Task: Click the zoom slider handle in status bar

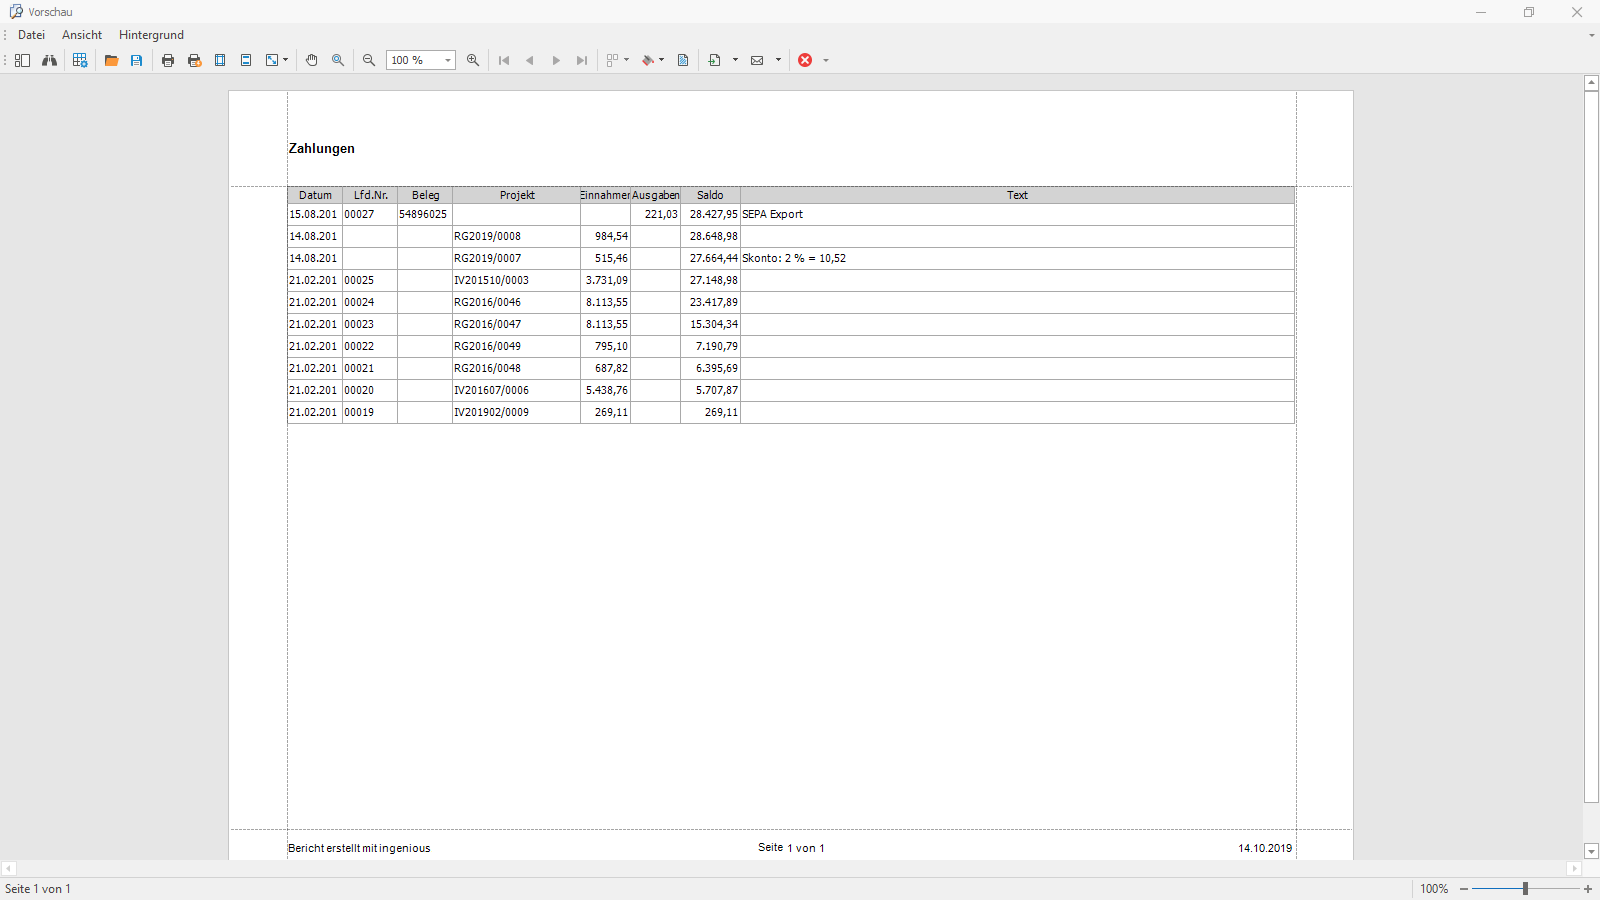Action: pyautogui.click(x=1525, y=889)
